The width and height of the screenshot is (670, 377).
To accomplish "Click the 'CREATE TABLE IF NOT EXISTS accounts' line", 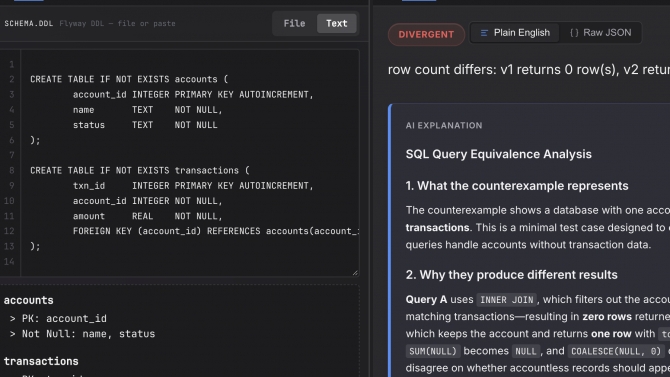I will coord(129,80).
